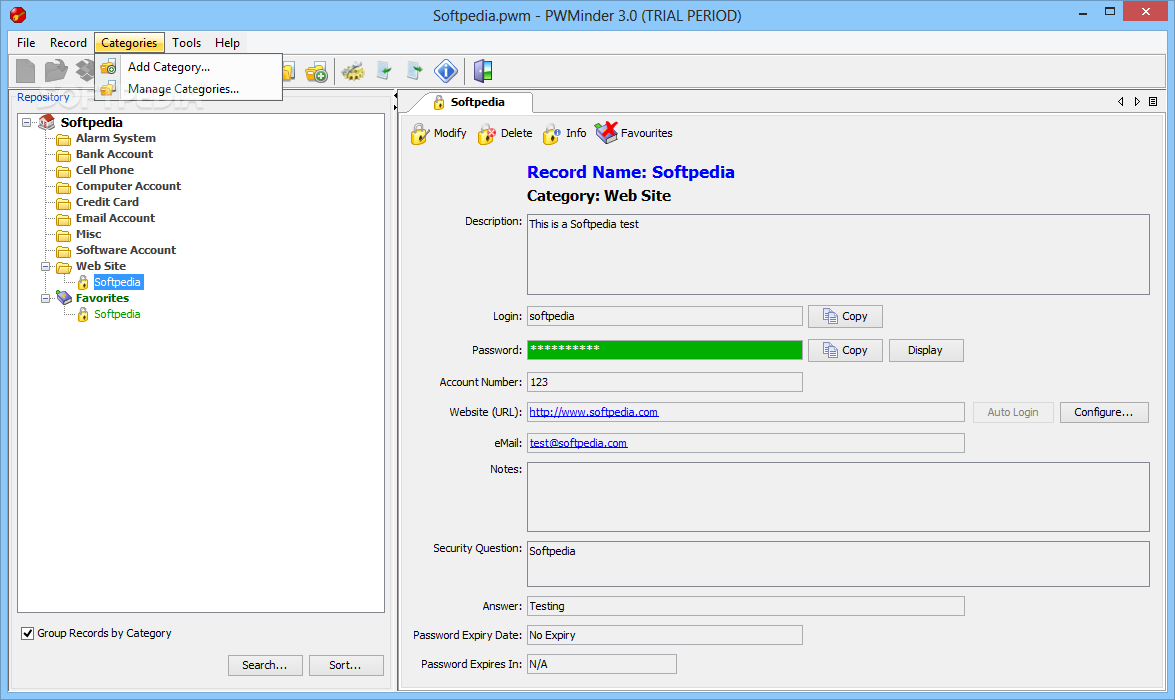The width and height of the screenshot is (1175, 700).
Task: Click the exit door toolbar icon
Action: click(483, 71)
